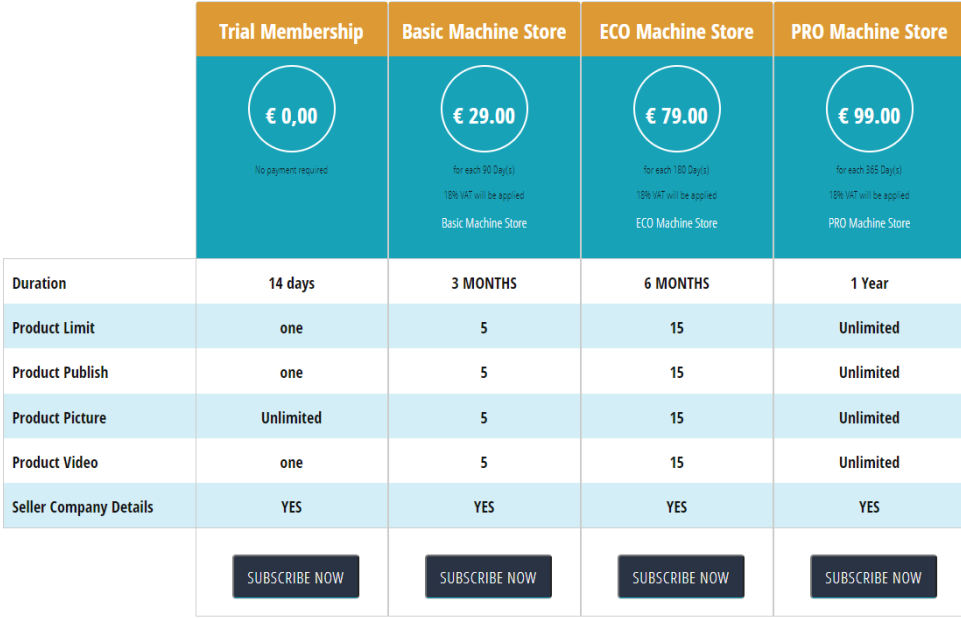This screenshot has width=961, height=619.
Task: Select the Product Video row label
Action: pos(55,462)
